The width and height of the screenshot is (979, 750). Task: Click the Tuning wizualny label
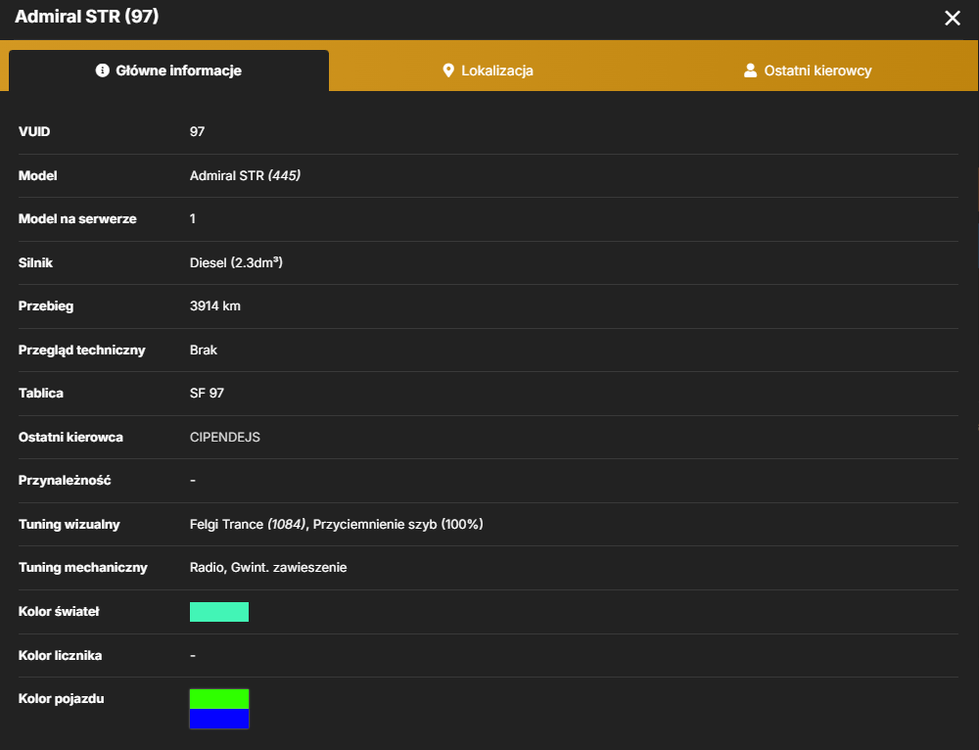(69, 524)
